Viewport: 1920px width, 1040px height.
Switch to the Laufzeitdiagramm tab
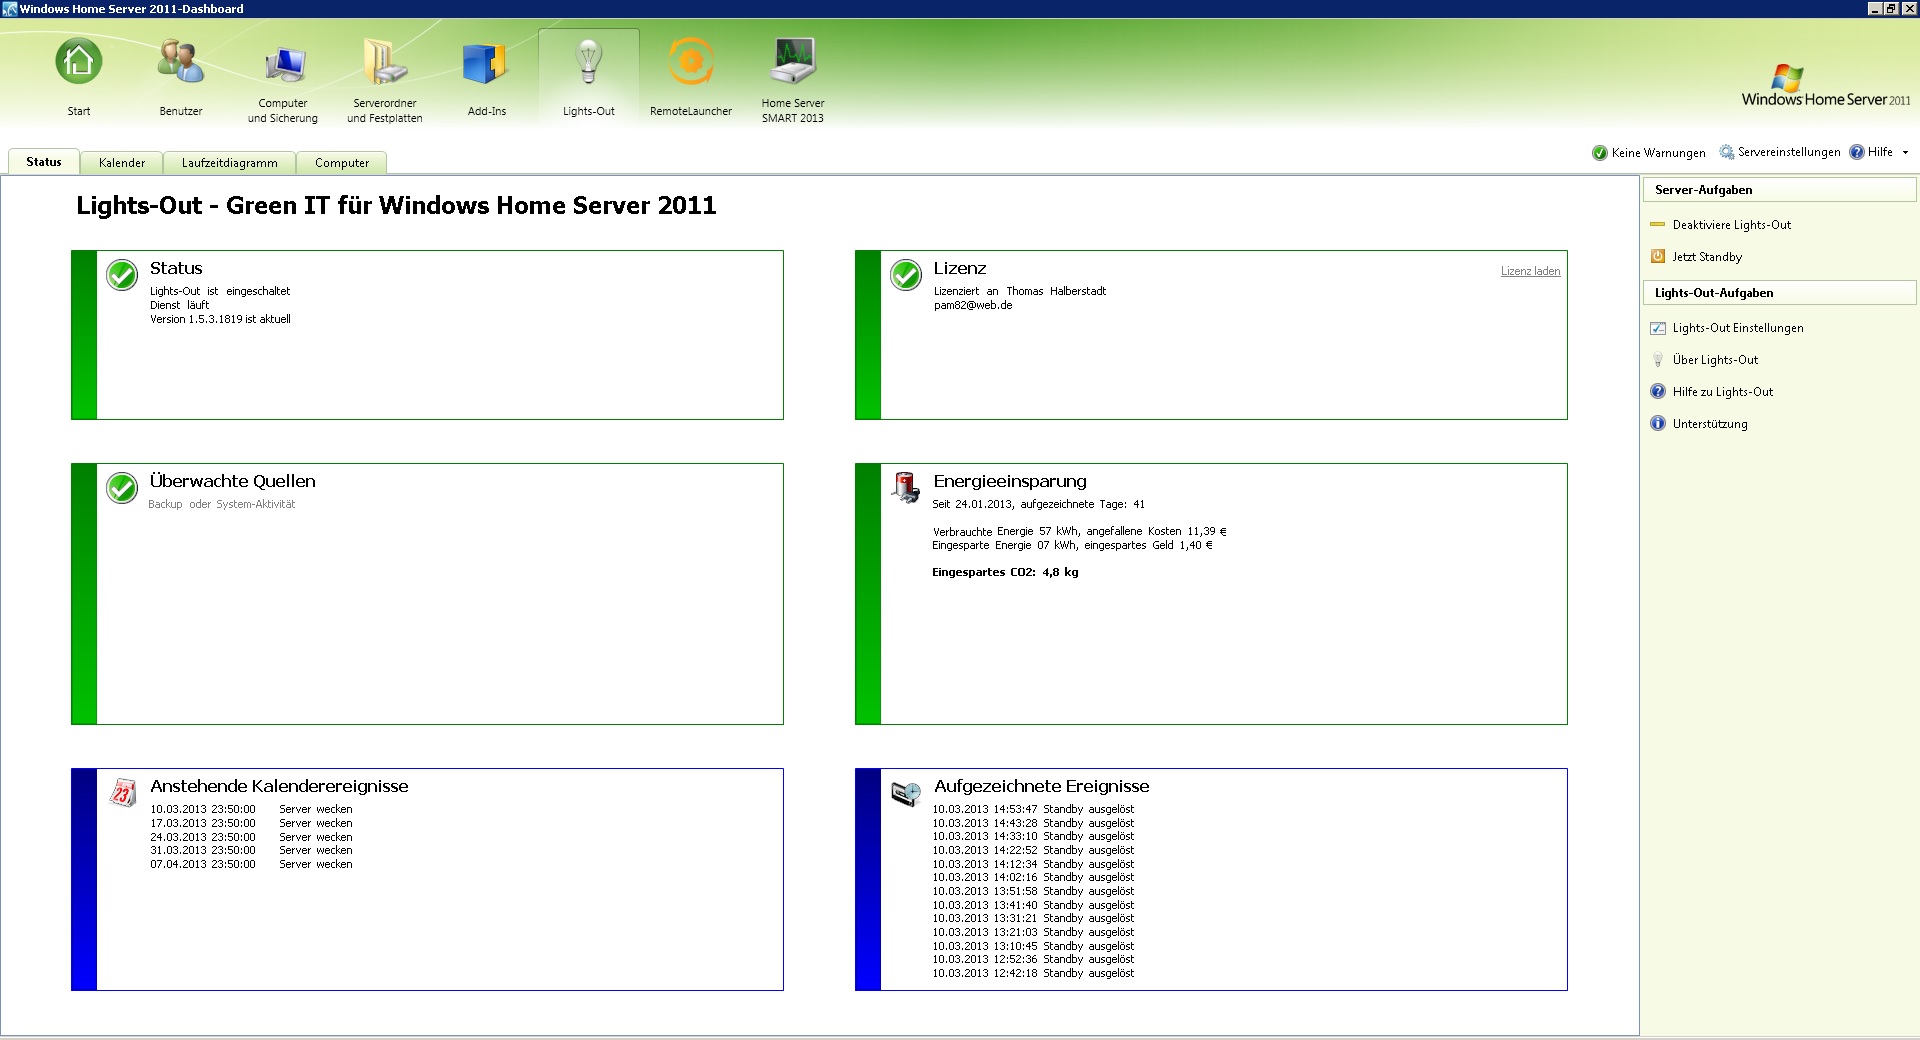click(x=230, y=163)
